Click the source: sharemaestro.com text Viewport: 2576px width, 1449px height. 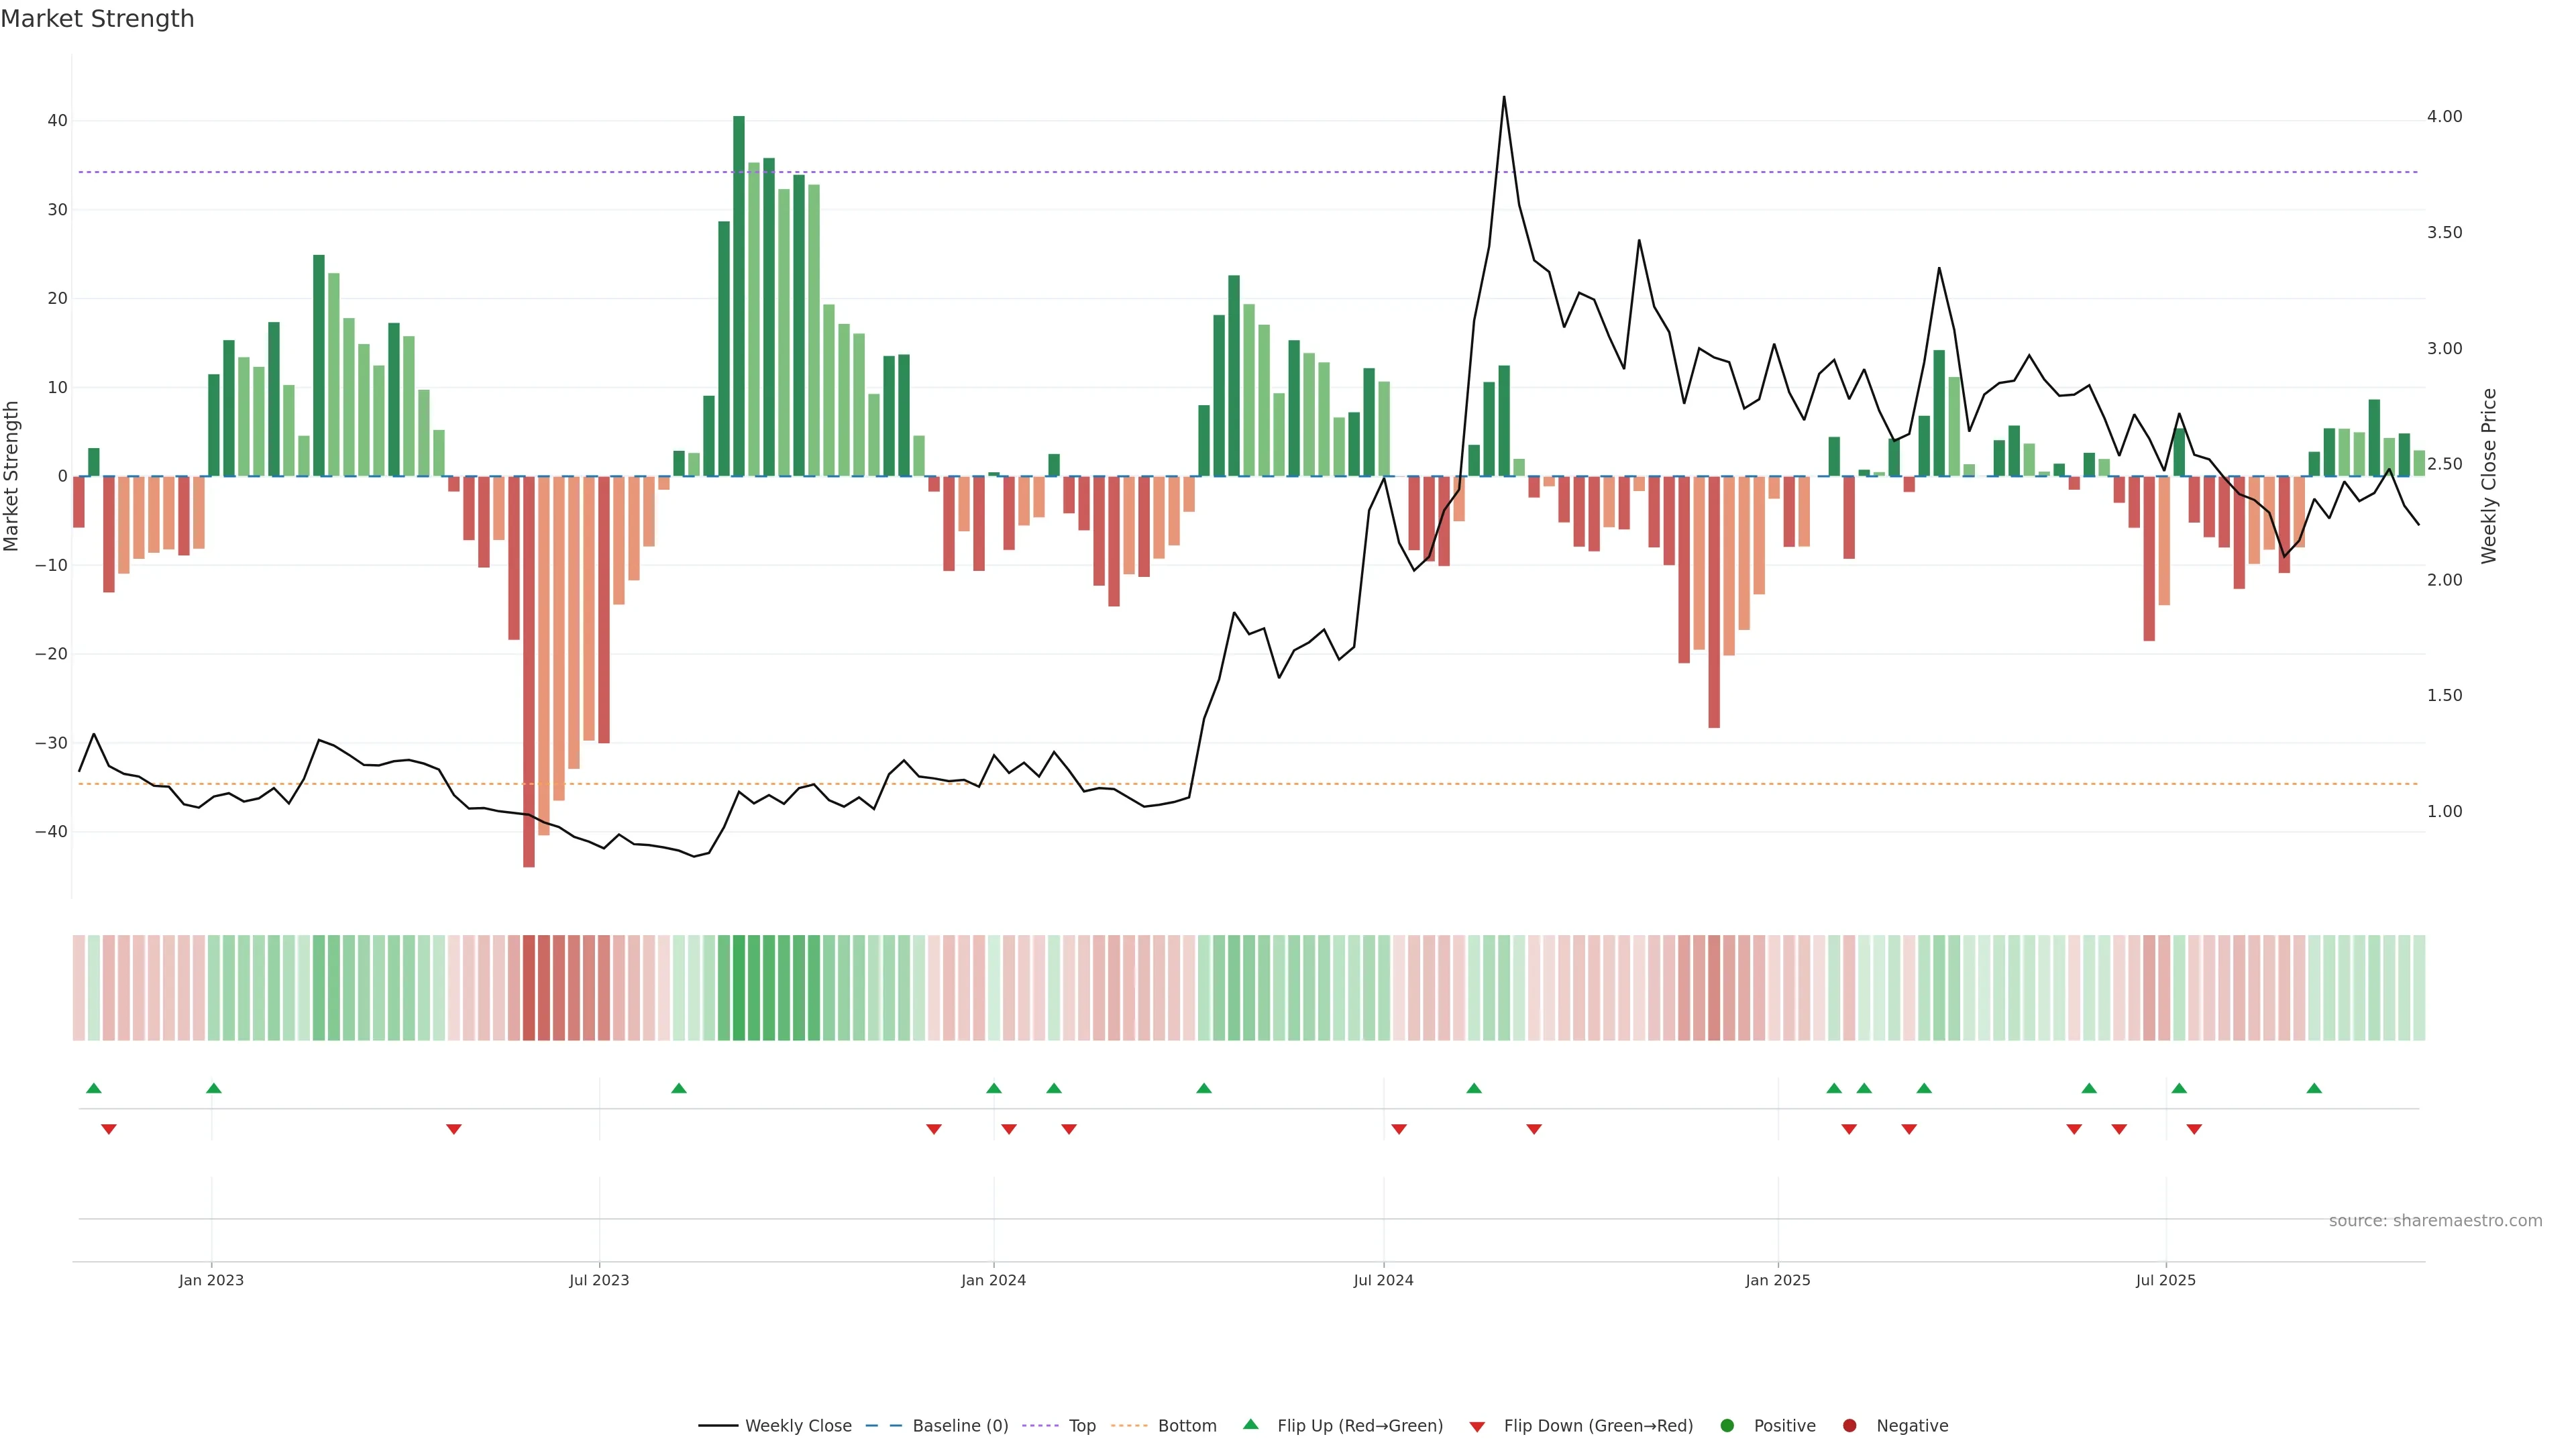[2435, 1220]
